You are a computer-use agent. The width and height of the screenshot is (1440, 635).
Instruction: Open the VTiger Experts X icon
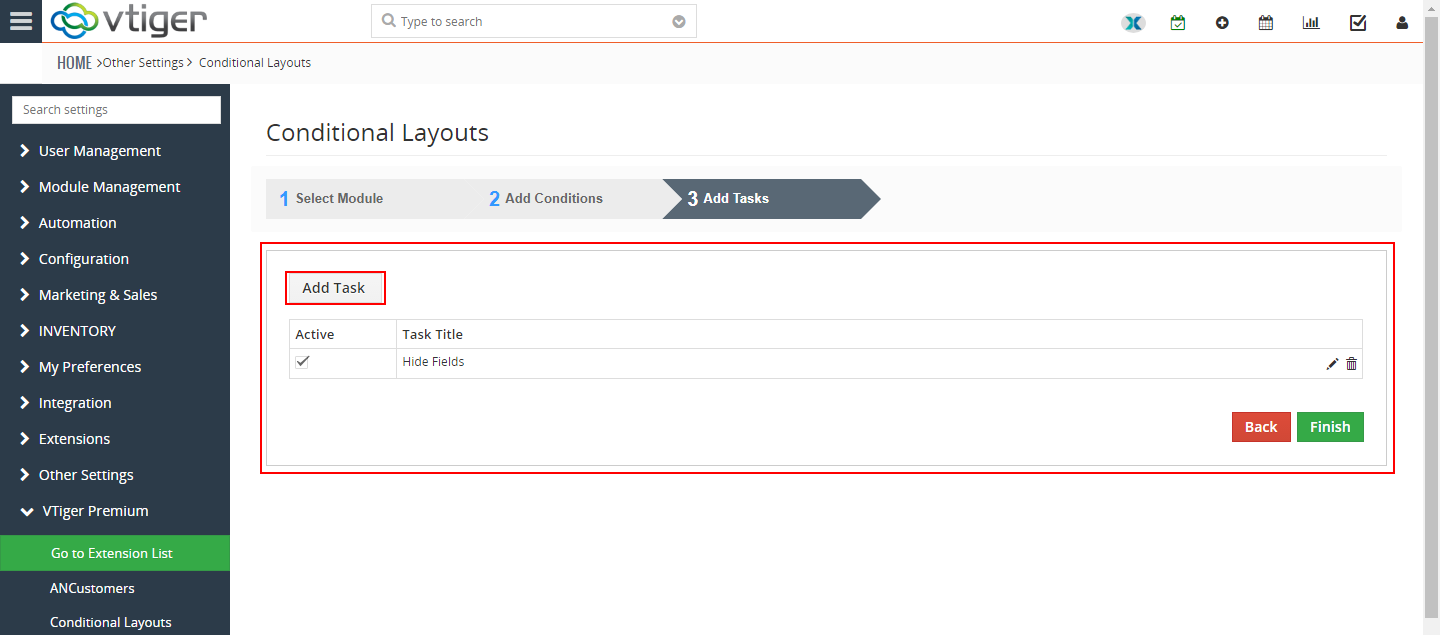pyautogui.click(x=1133, y=22)
